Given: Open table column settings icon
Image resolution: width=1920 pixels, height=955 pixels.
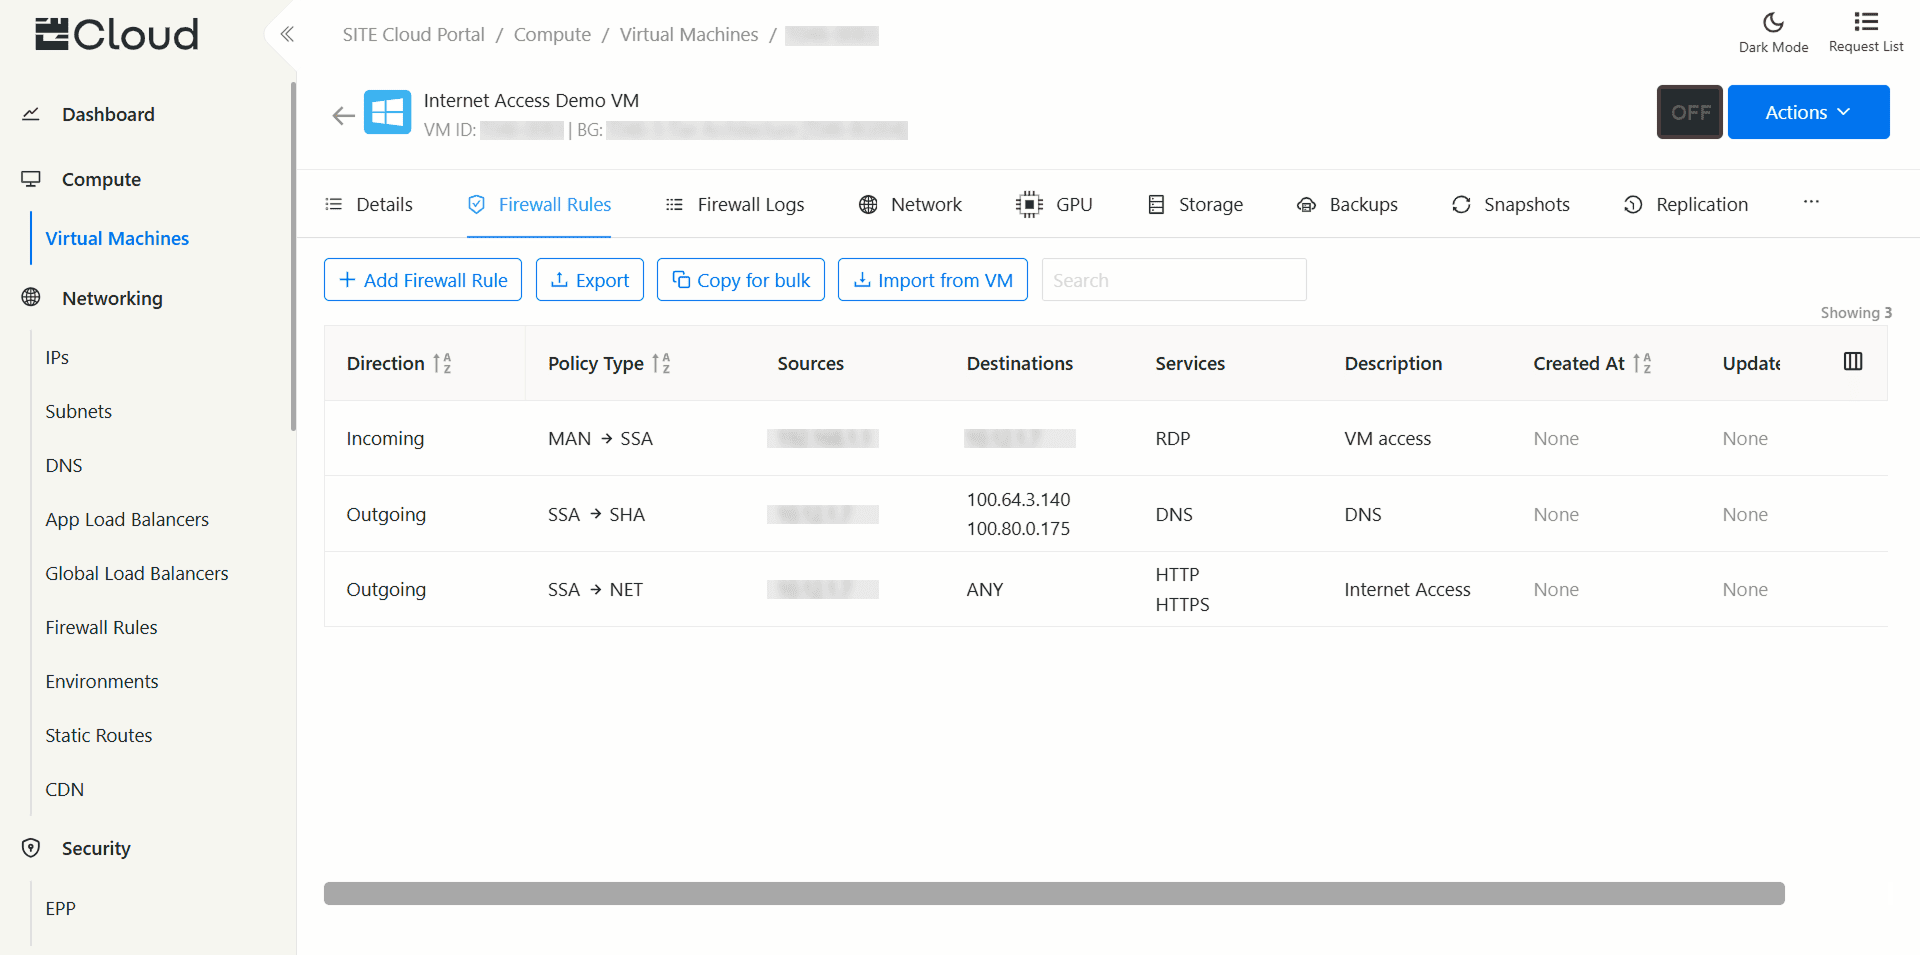Looking at the screenshot, I should click(x=1852, y=362).
